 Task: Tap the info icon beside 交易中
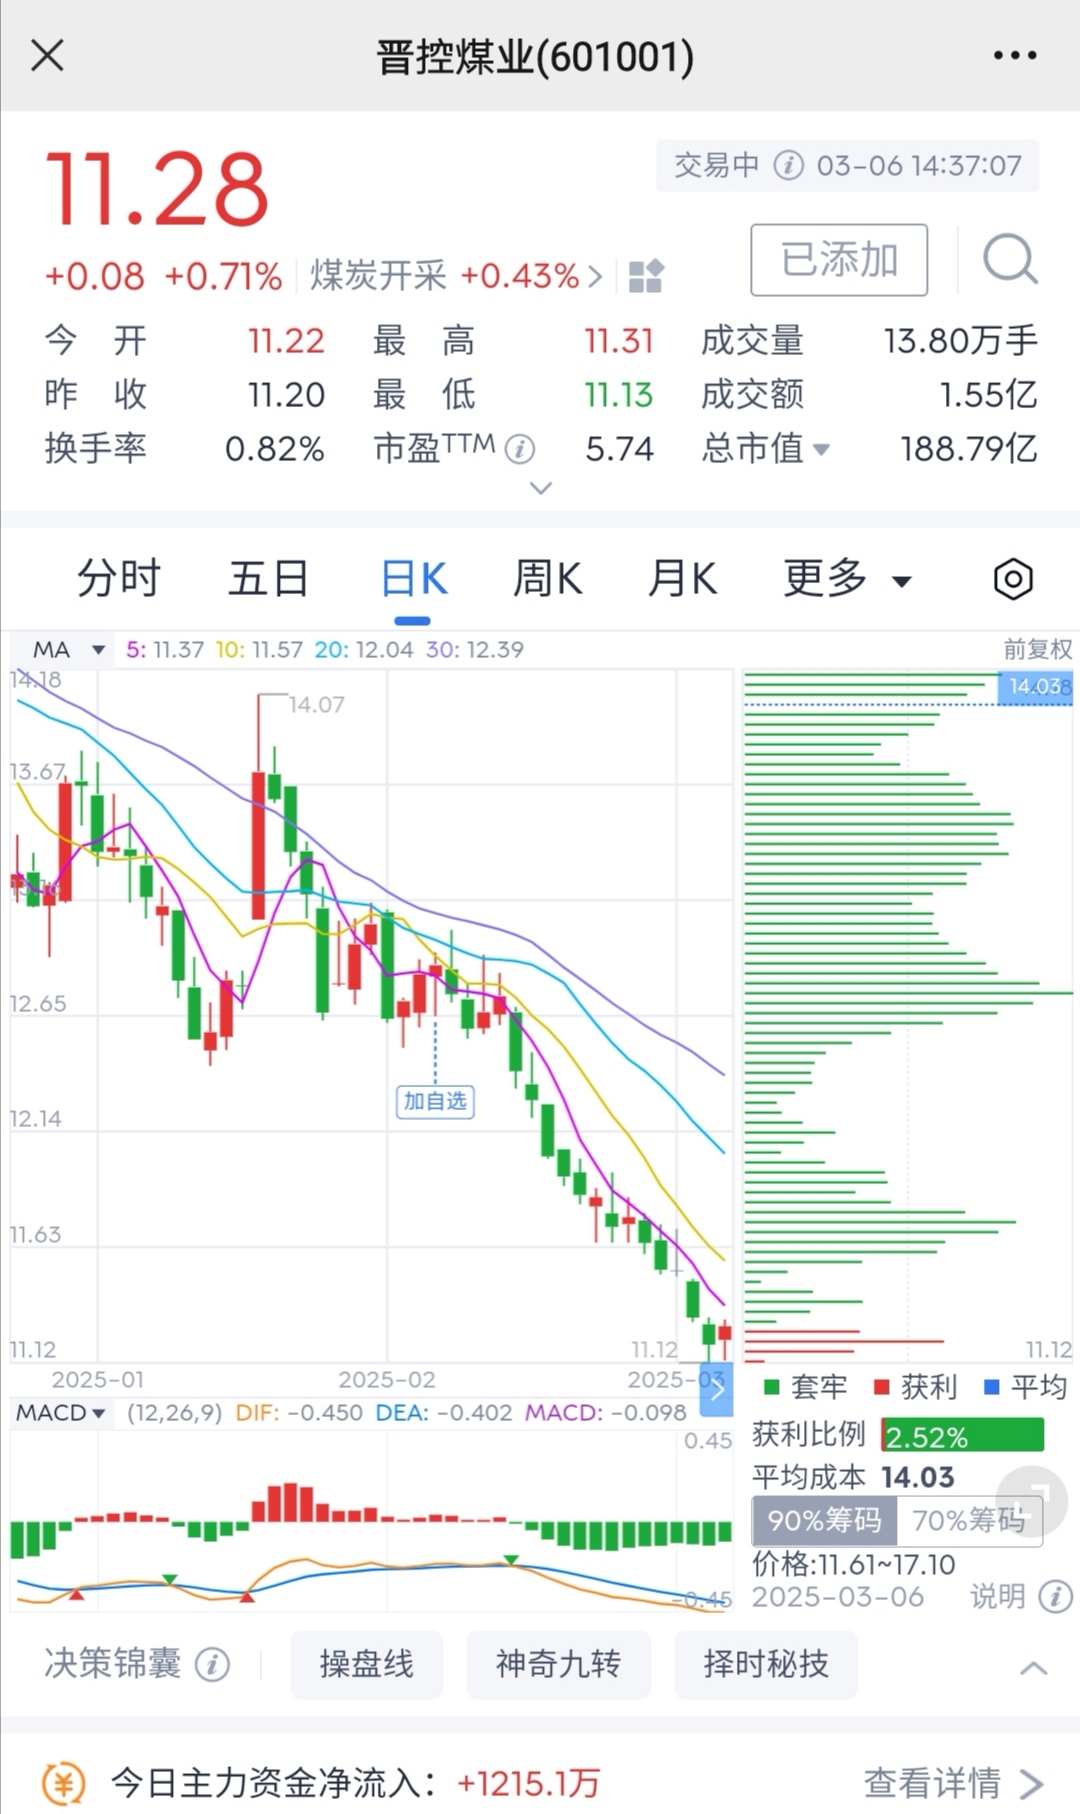(789, 165)
